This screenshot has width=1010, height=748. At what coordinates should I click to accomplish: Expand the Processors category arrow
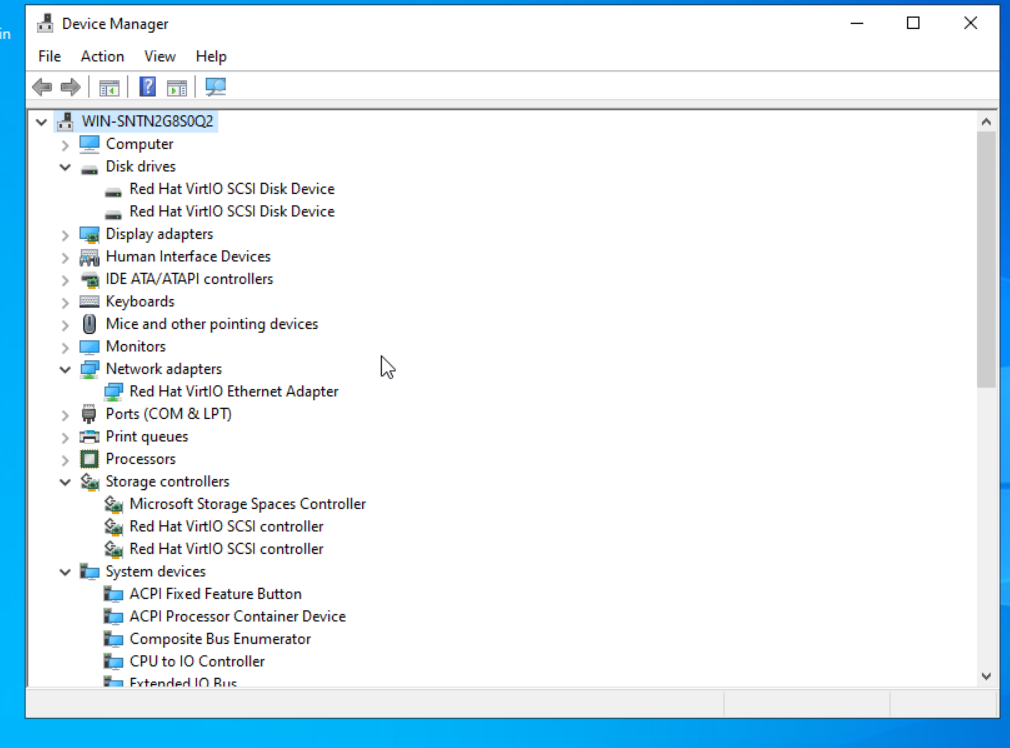[65, 459]
